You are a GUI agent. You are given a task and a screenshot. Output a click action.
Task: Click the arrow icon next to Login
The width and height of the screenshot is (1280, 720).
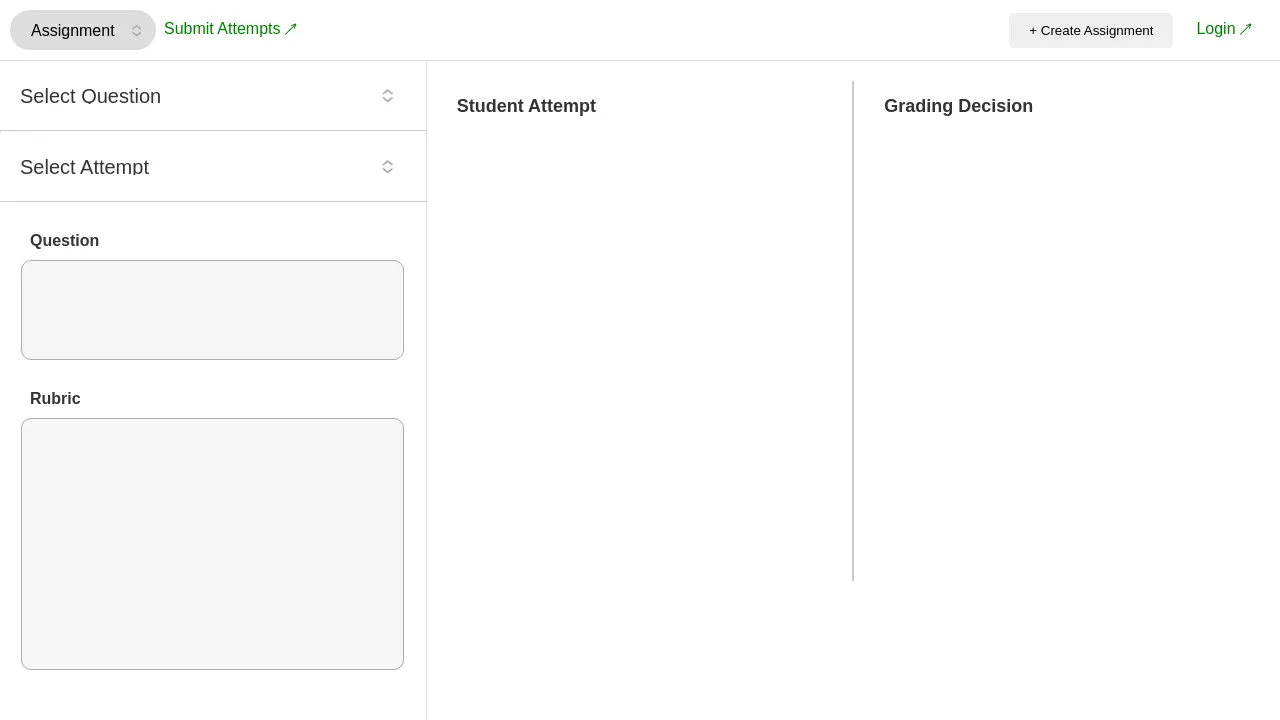(1246, 28)
